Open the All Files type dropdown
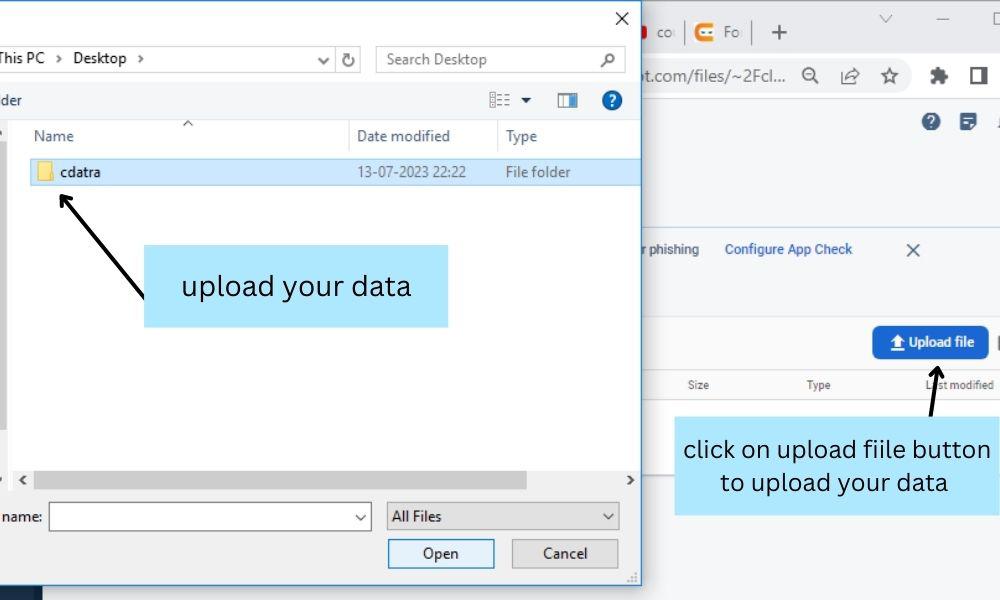Viewport: 1000px width, 600px height. (x=503, y=516)
